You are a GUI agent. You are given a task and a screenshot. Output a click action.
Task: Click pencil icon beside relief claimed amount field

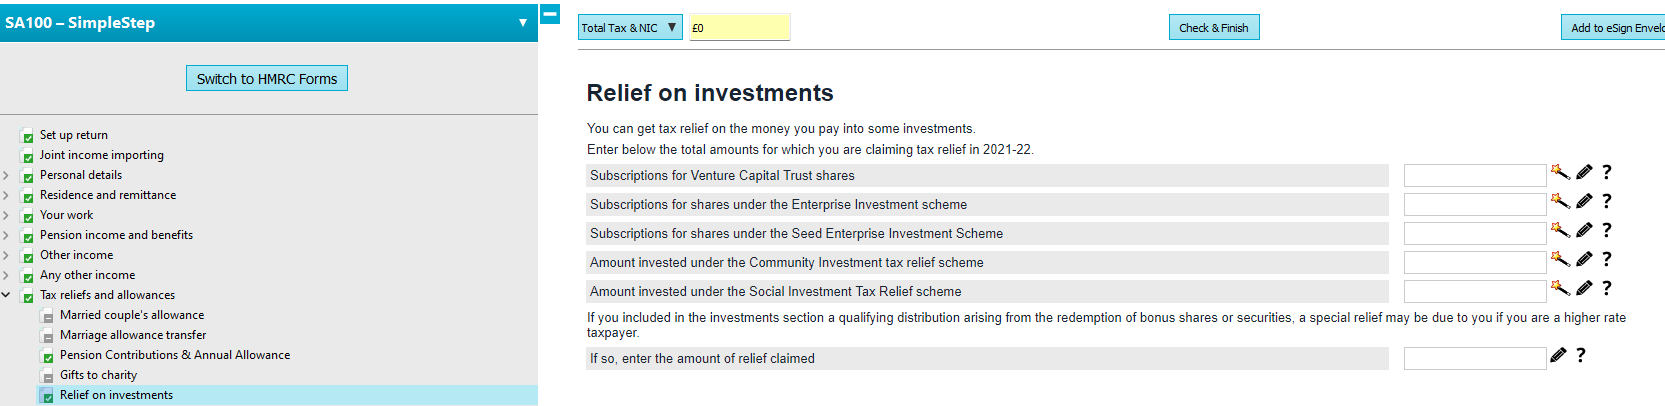tap(1558, 355)
